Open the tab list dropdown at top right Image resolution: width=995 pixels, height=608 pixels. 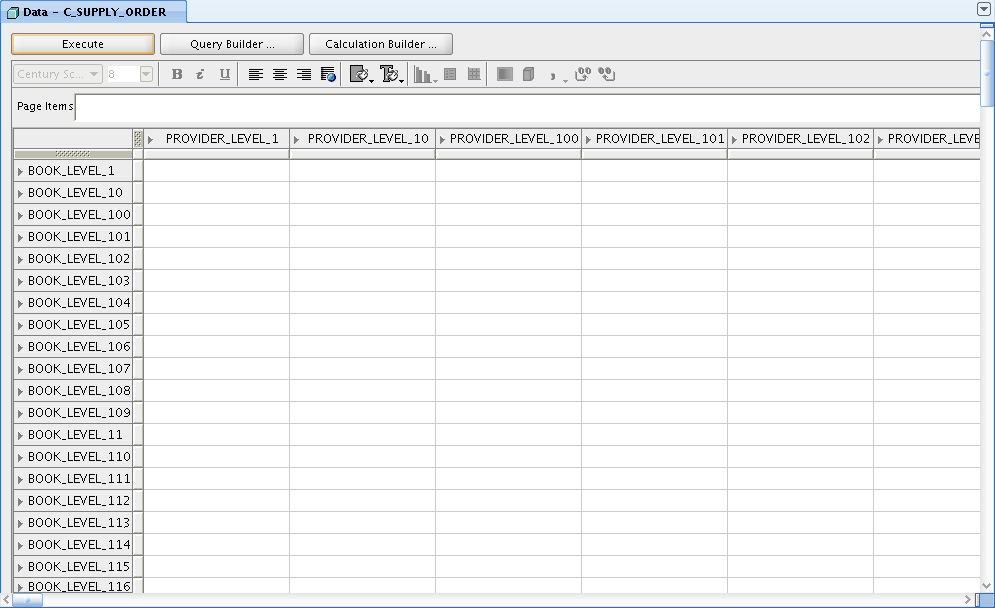(x=984, y=9)
